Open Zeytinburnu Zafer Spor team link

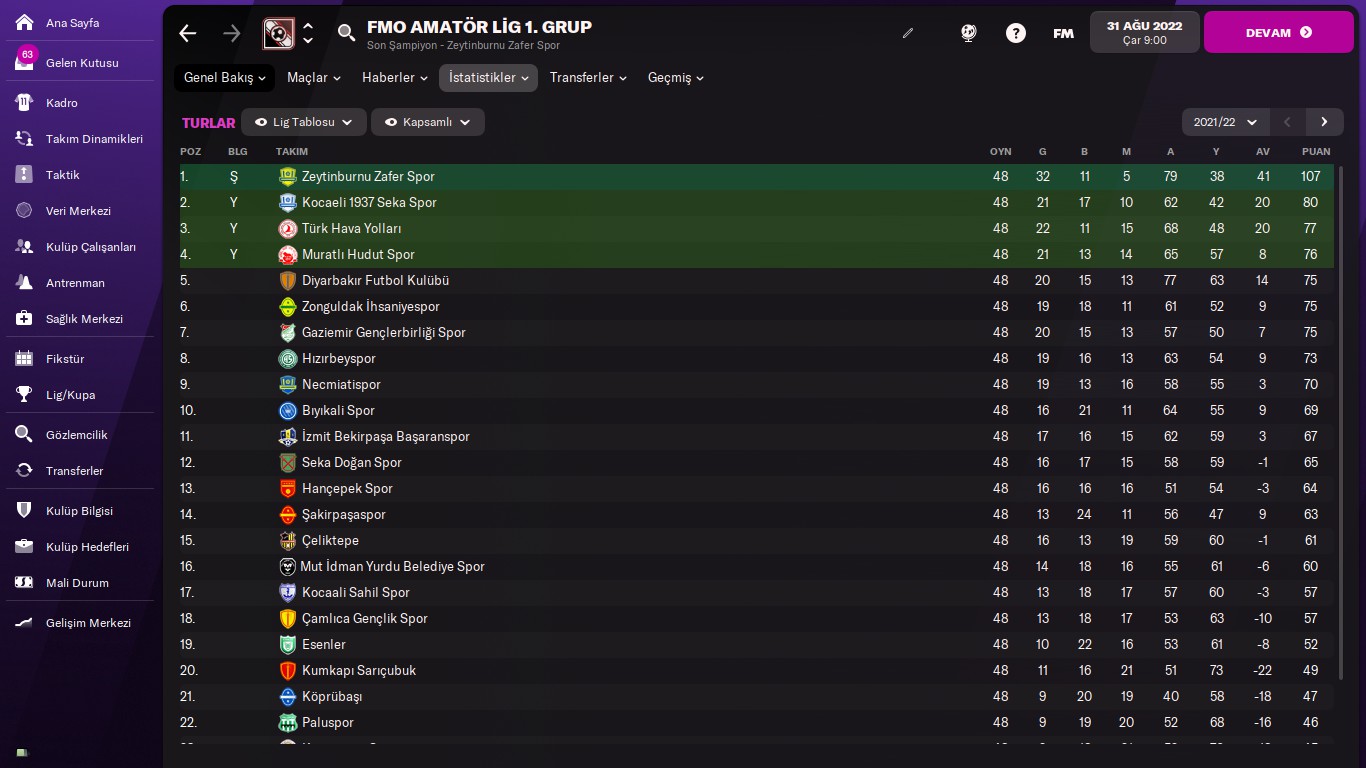pos(368,176)
